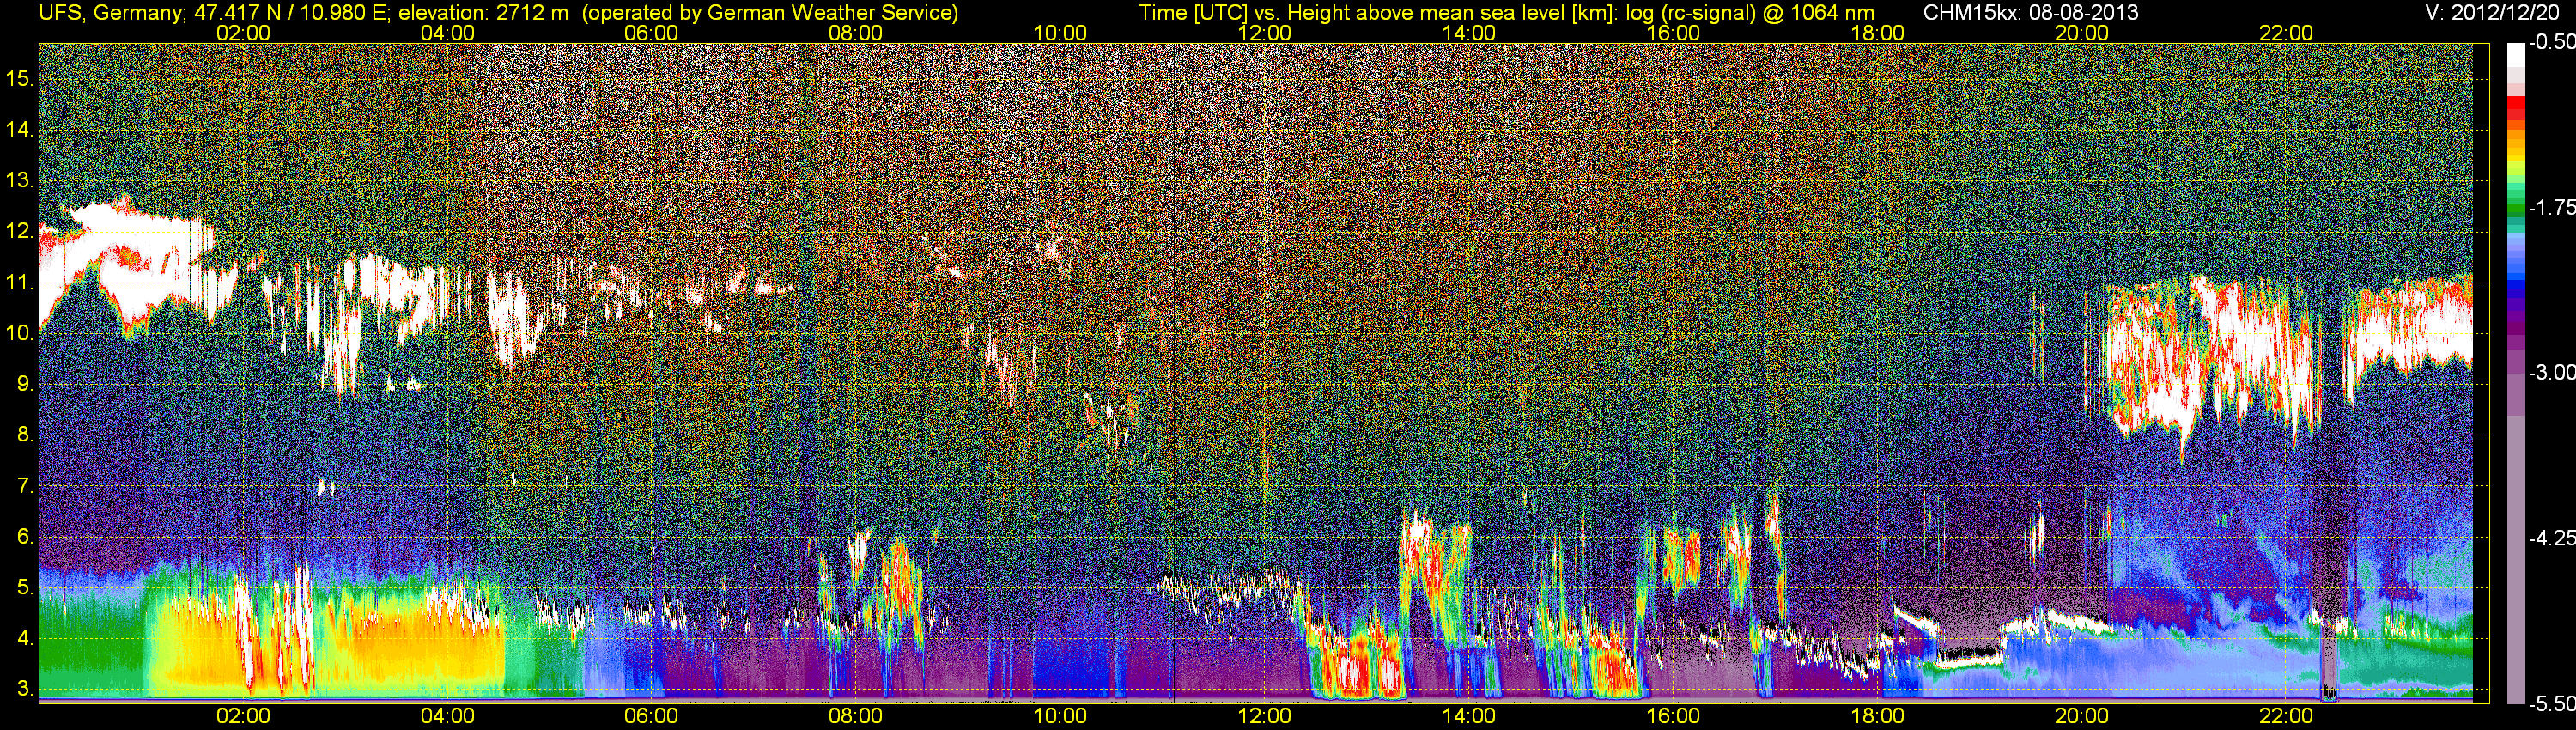Click the 18:00 label on the bottom time axis

click(1877, 716)
